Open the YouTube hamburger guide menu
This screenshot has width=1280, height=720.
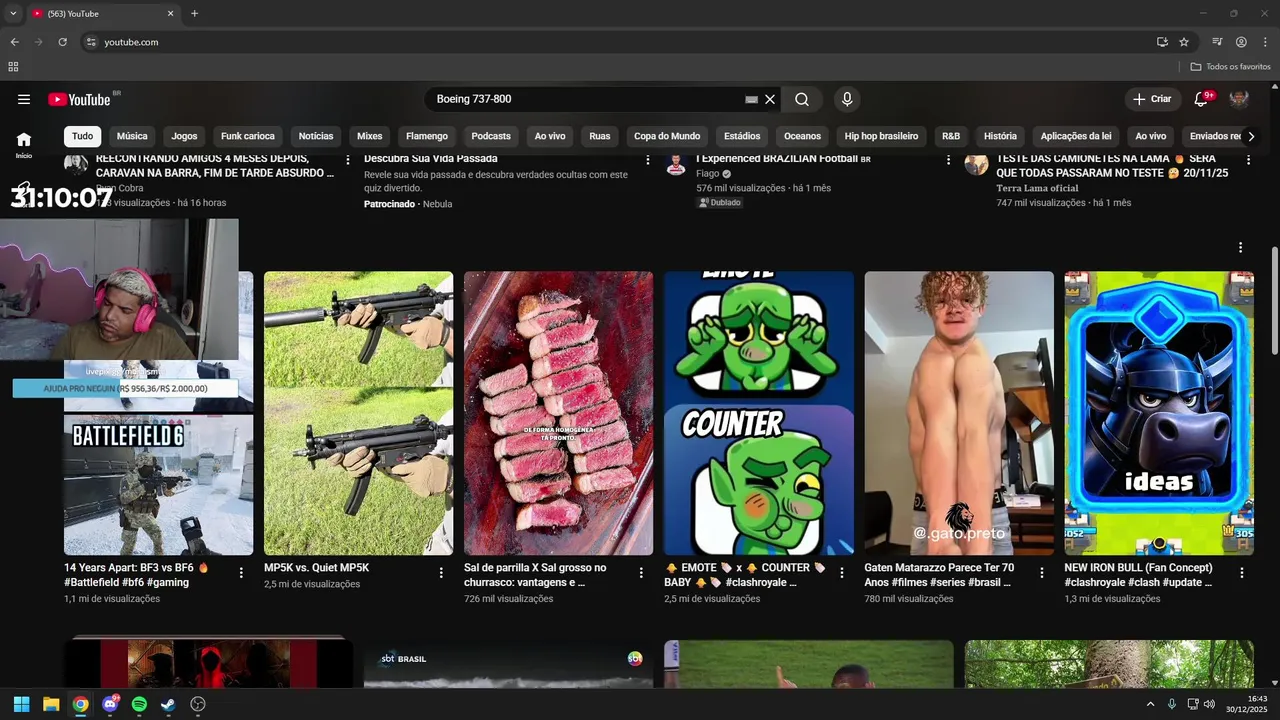pos(24,99)
